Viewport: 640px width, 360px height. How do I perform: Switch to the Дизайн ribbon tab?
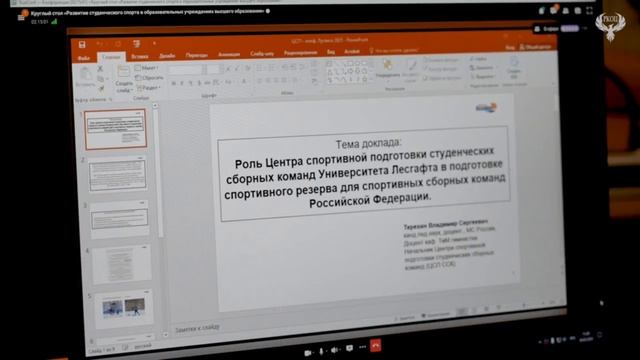point(167,56)
